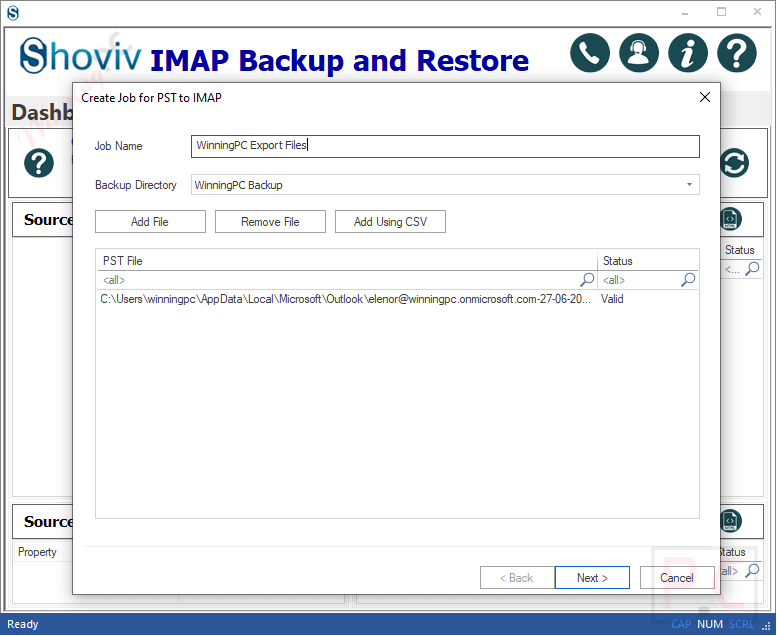The image size is (777, 636).
Task: Click the PST File column header
Action: 347,261
